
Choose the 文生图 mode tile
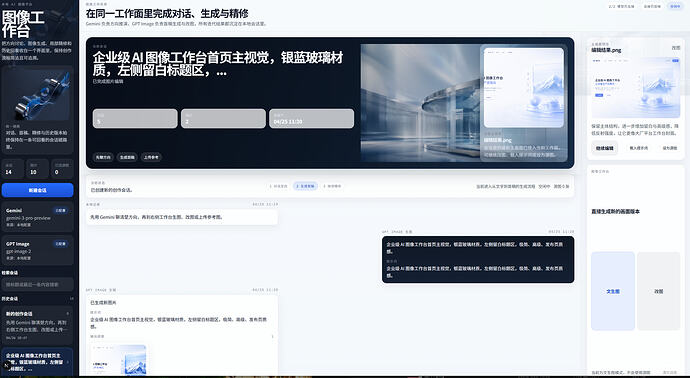coord(613,291)
